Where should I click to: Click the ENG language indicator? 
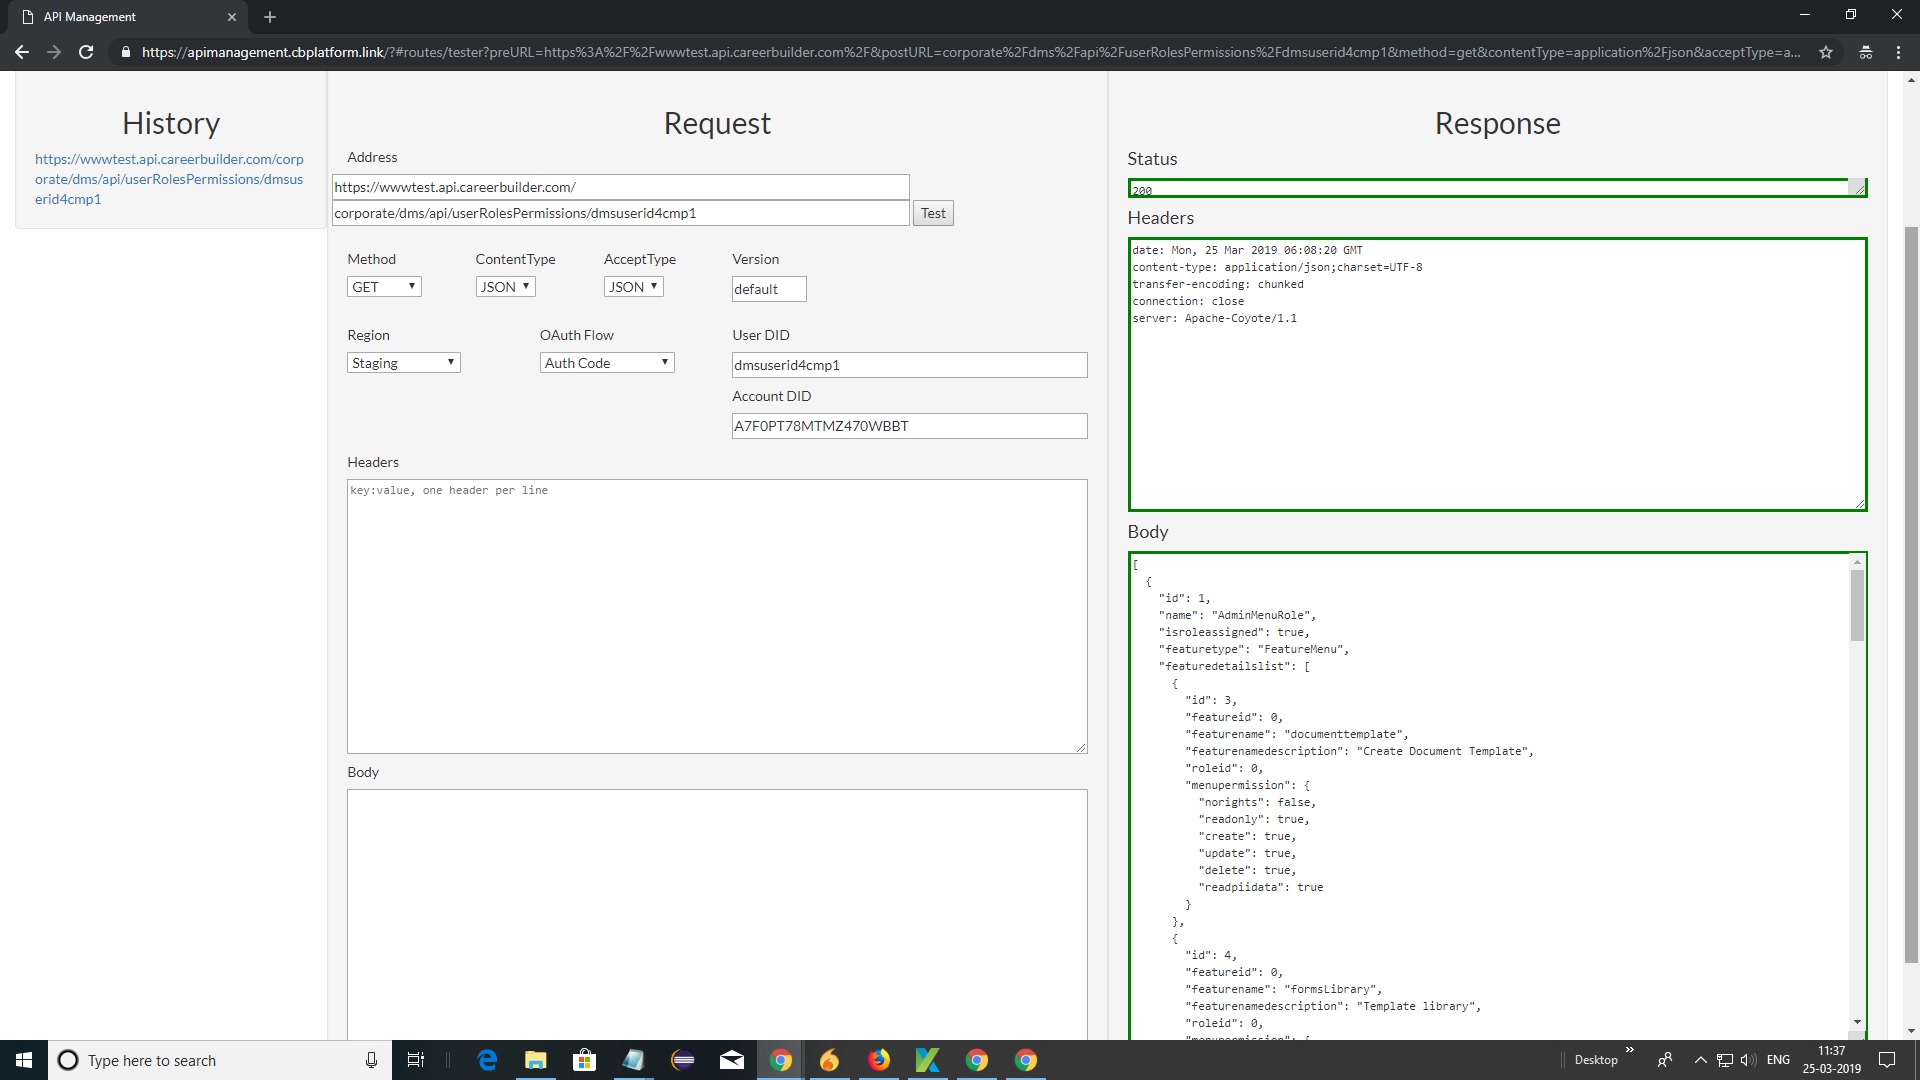tap(1778, 1060)
